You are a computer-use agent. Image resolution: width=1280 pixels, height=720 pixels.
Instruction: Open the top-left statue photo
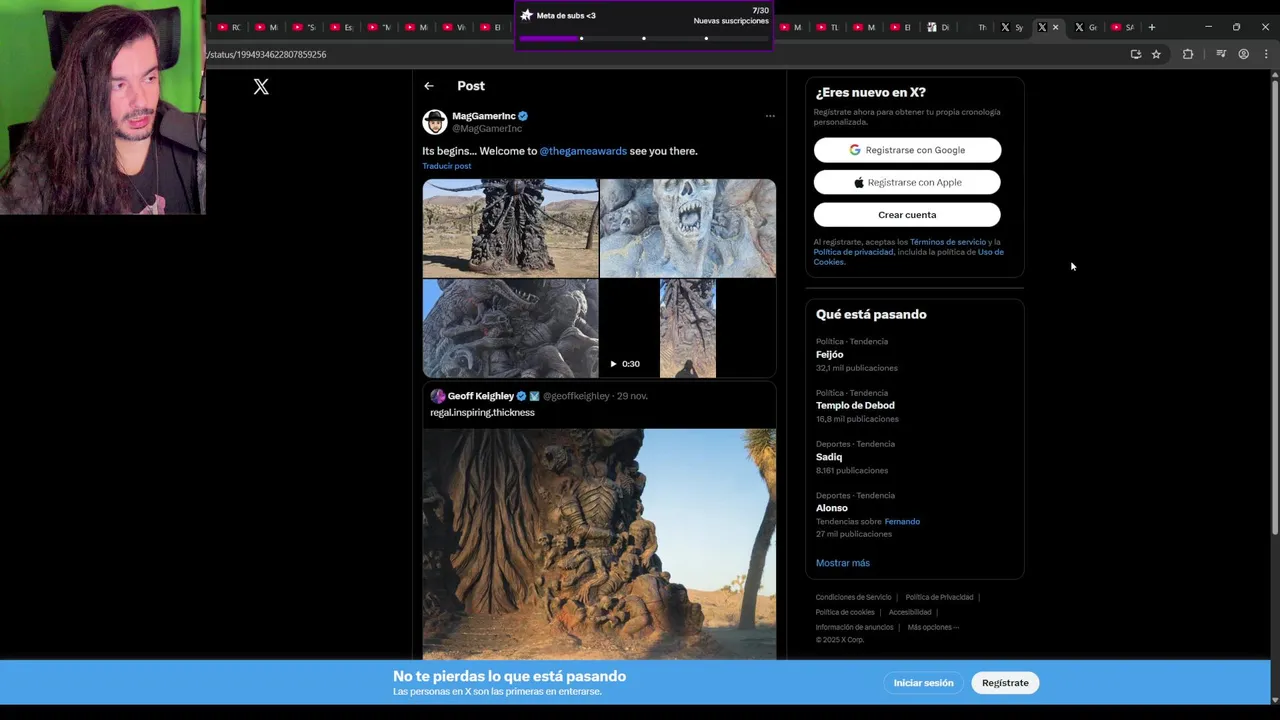pos(510,228)
